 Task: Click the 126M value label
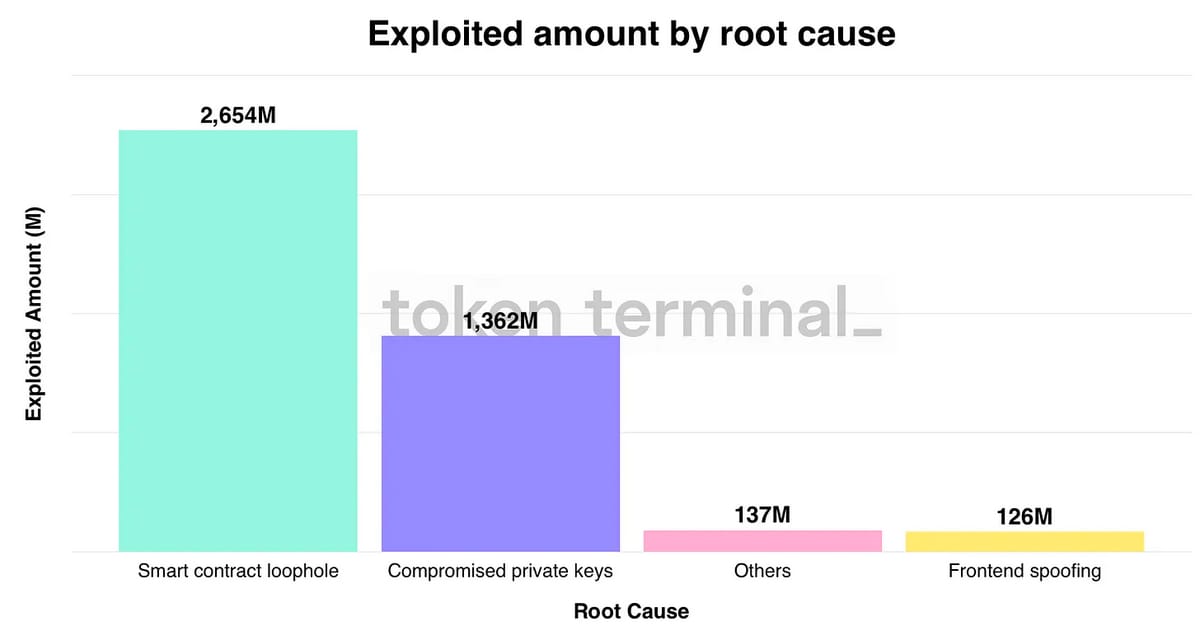click(1025, 517)
